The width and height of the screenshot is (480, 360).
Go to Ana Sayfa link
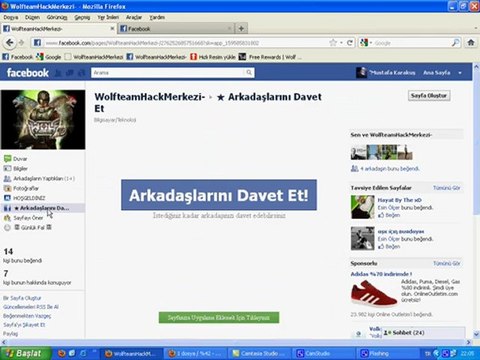(436, 73)
